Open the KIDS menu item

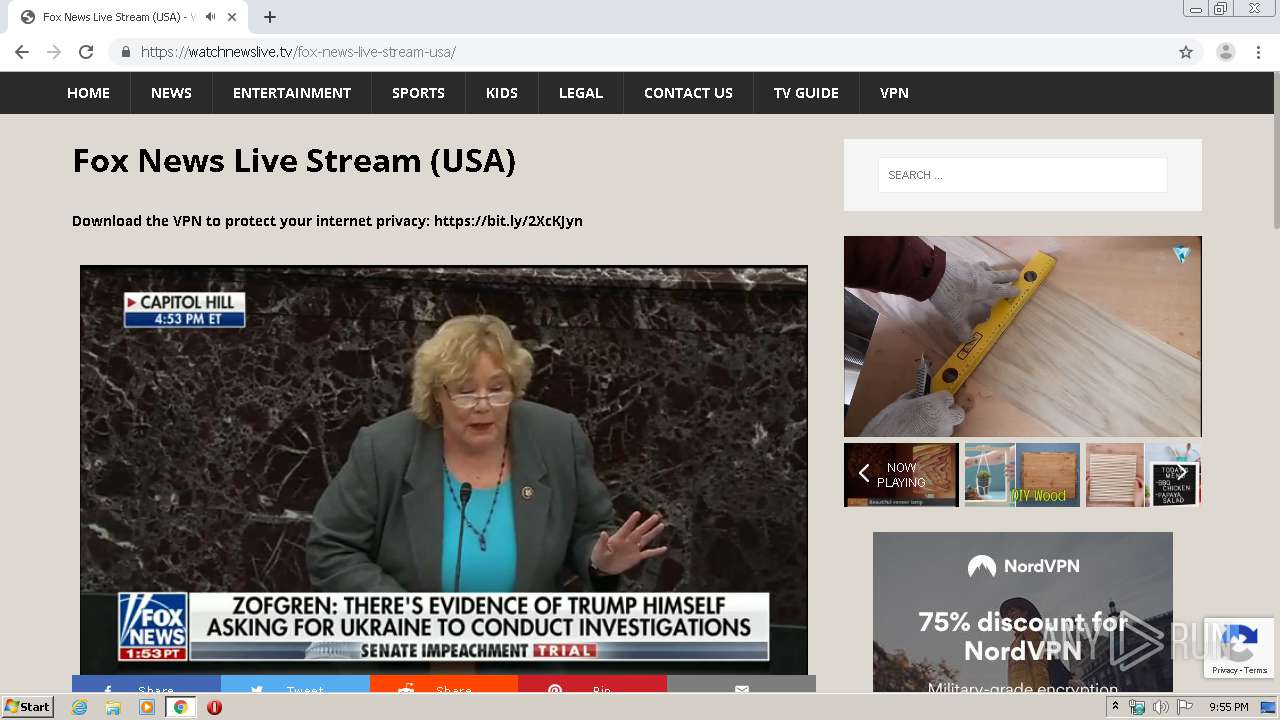click(502, 93)
